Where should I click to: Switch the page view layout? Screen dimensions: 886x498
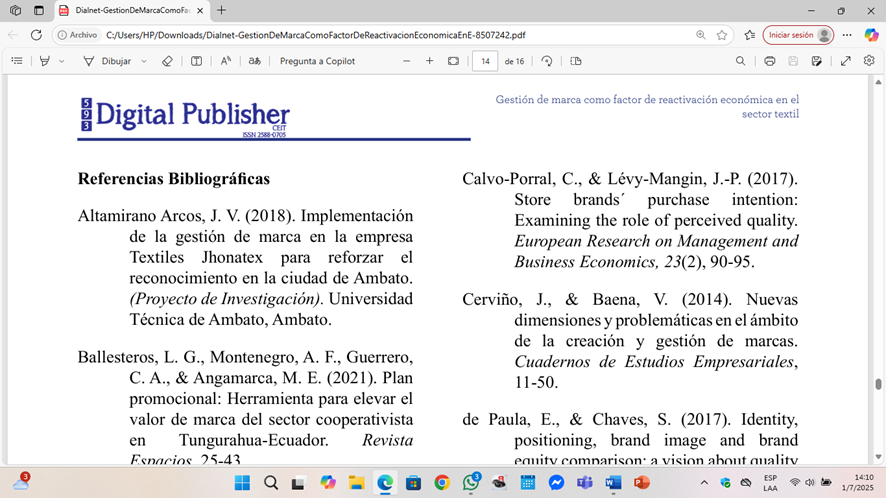coord(576,61)
